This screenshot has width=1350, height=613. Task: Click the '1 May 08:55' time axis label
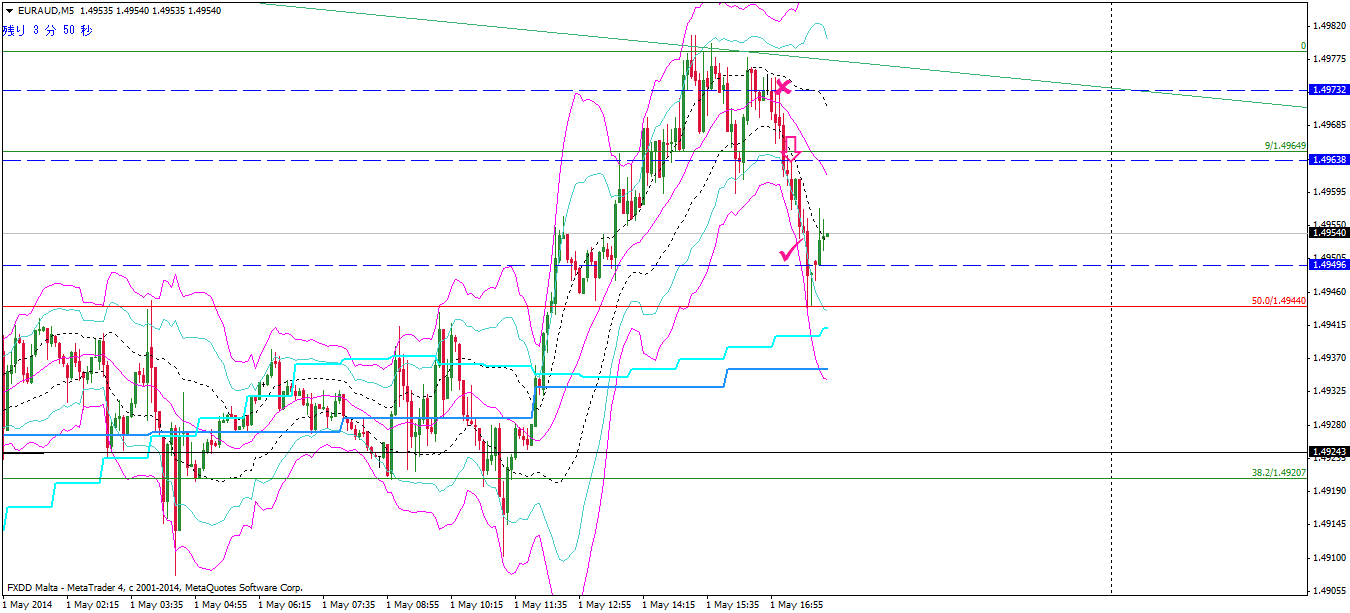coord(412,605)
